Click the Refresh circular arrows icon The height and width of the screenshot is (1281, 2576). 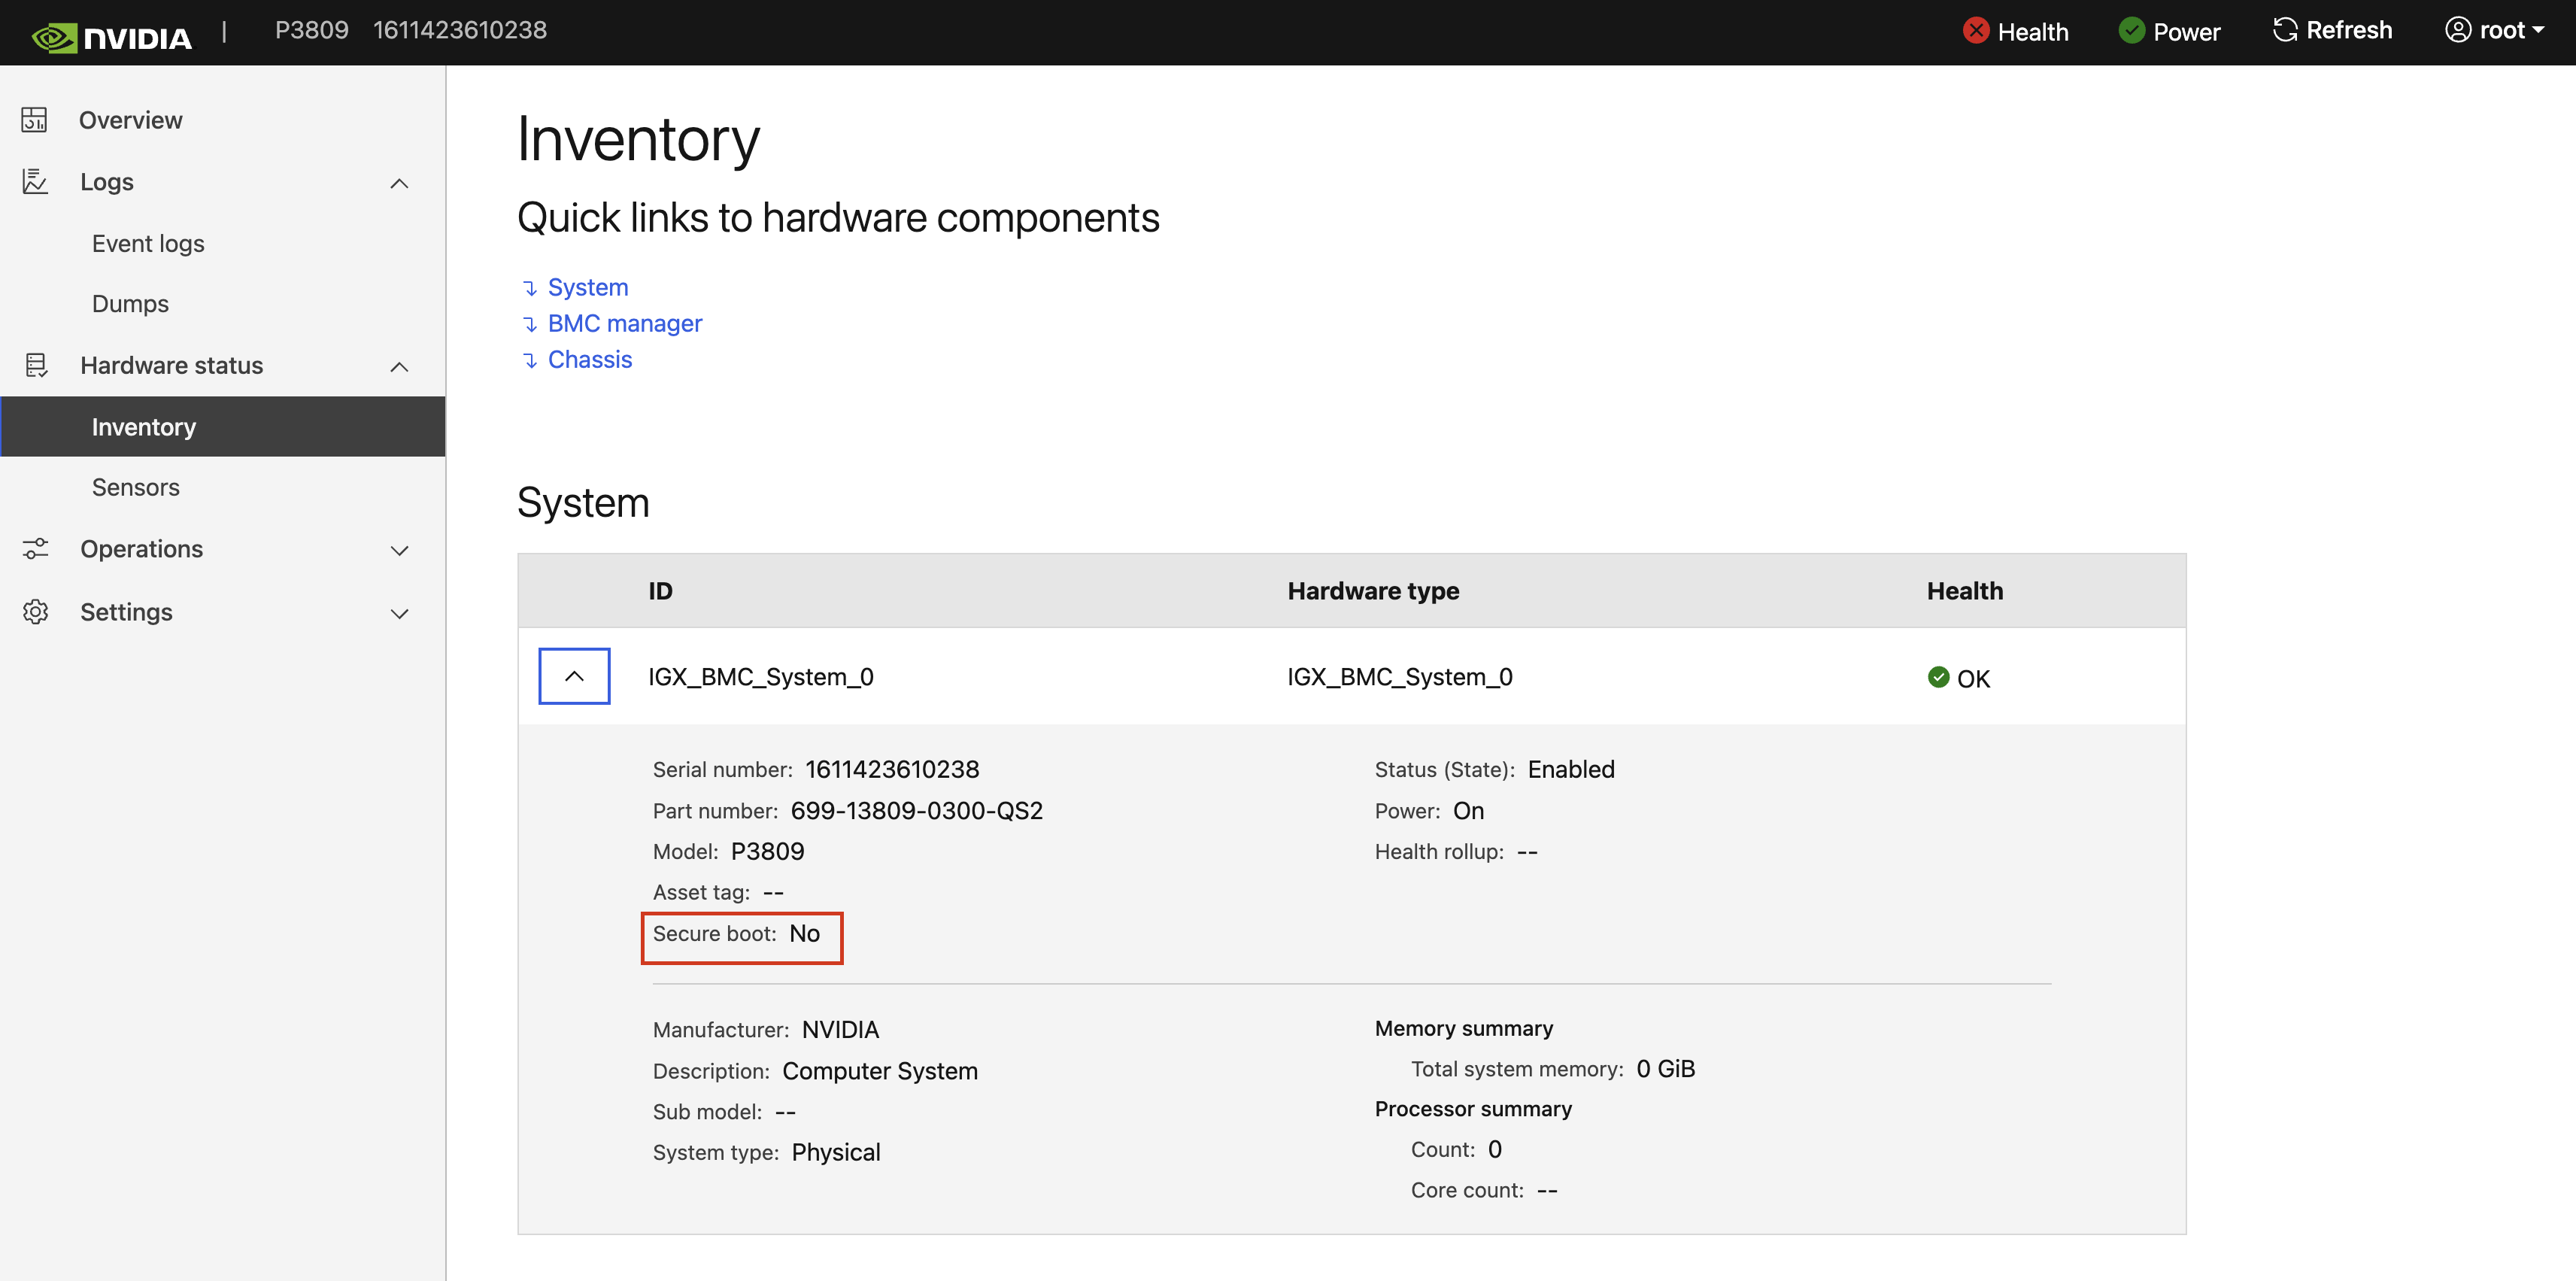[2285, 31]
